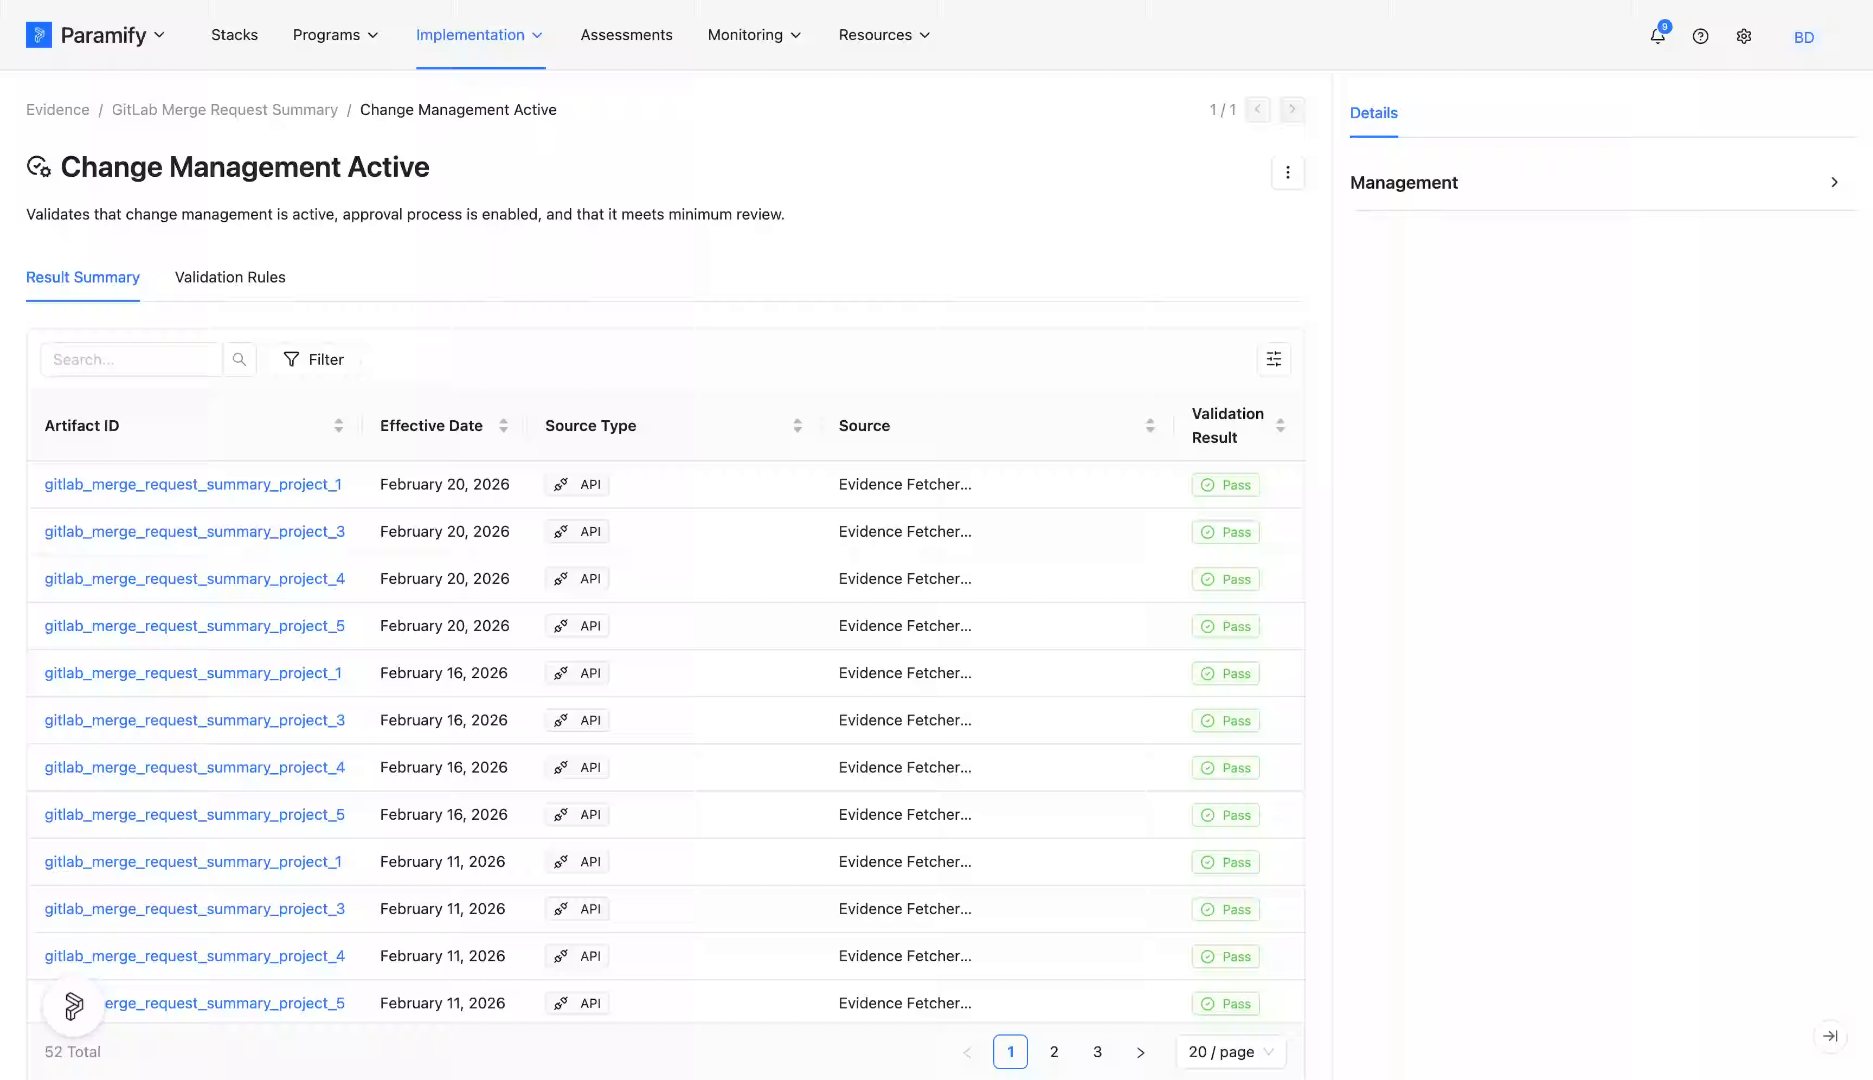Viewport: 1873px width, 1080px height.
Task: Go to GitLab Merge Request Summary breadcrumb
Action: click(x=225, y=110)
